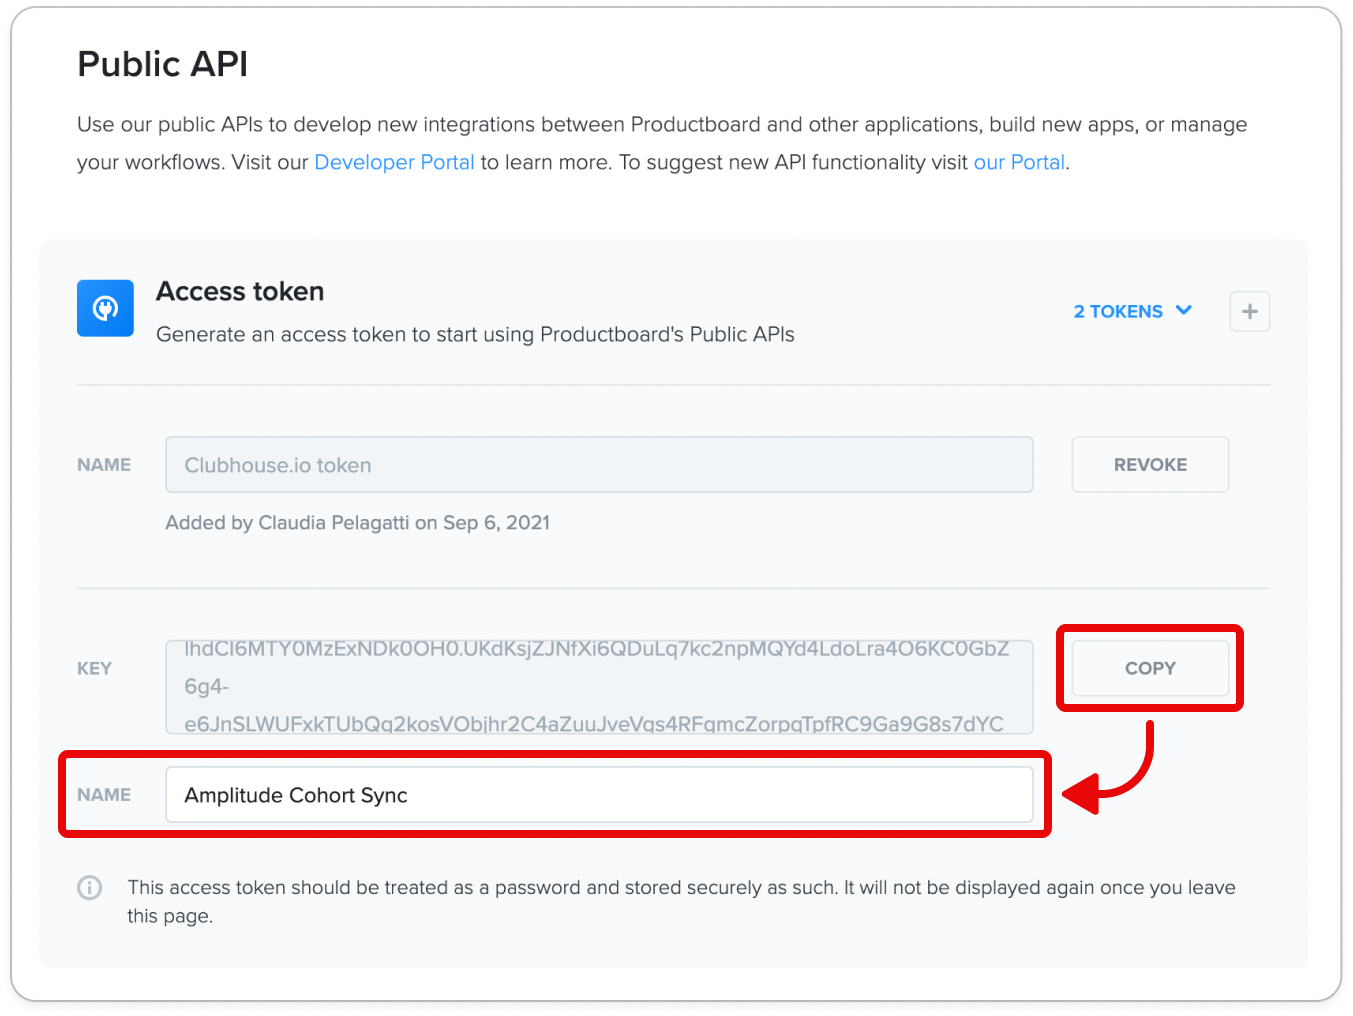
Task: Click the KEY field label
Action: pyautogui.click(x=94, y=668)
